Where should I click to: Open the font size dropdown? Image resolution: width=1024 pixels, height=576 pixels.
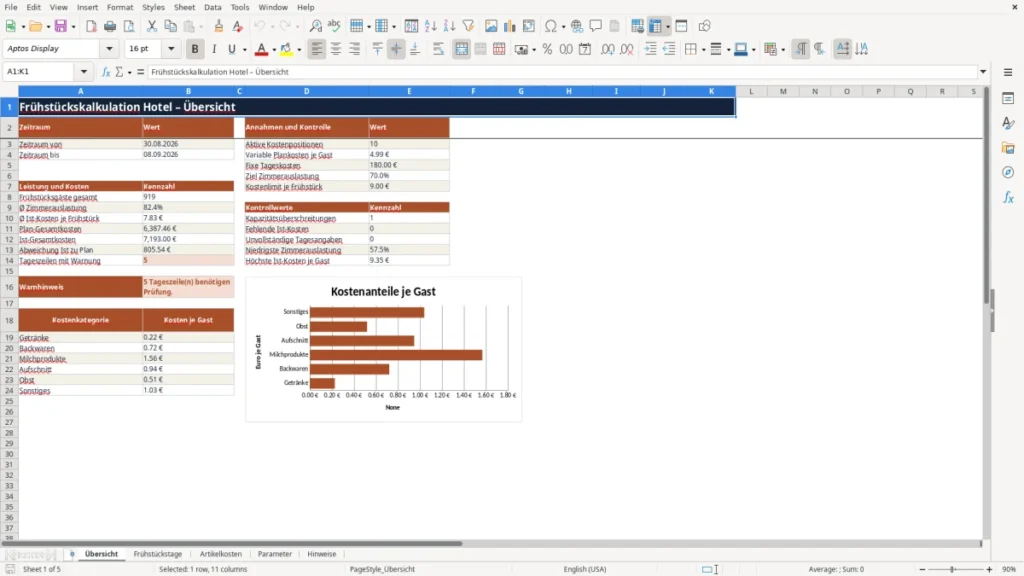coord(171,49)
